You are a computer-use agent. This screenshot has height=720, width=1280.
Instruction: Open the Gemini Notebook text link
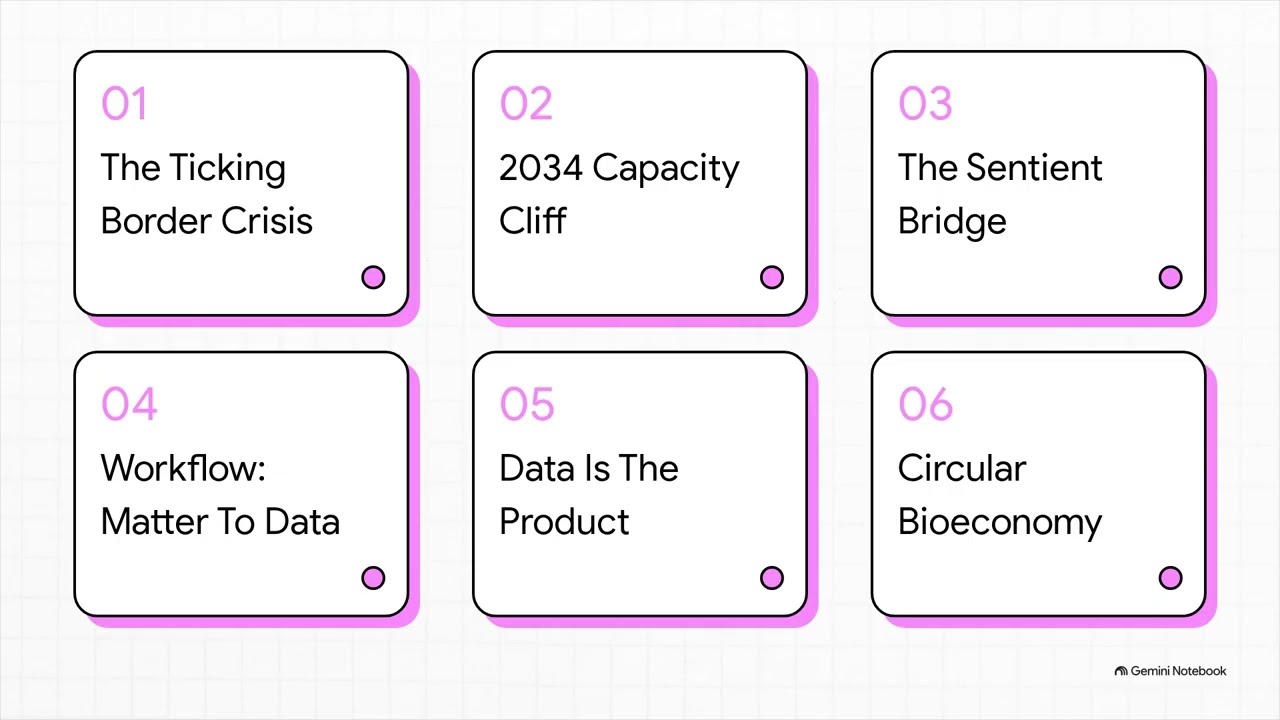pos(1178,671)
